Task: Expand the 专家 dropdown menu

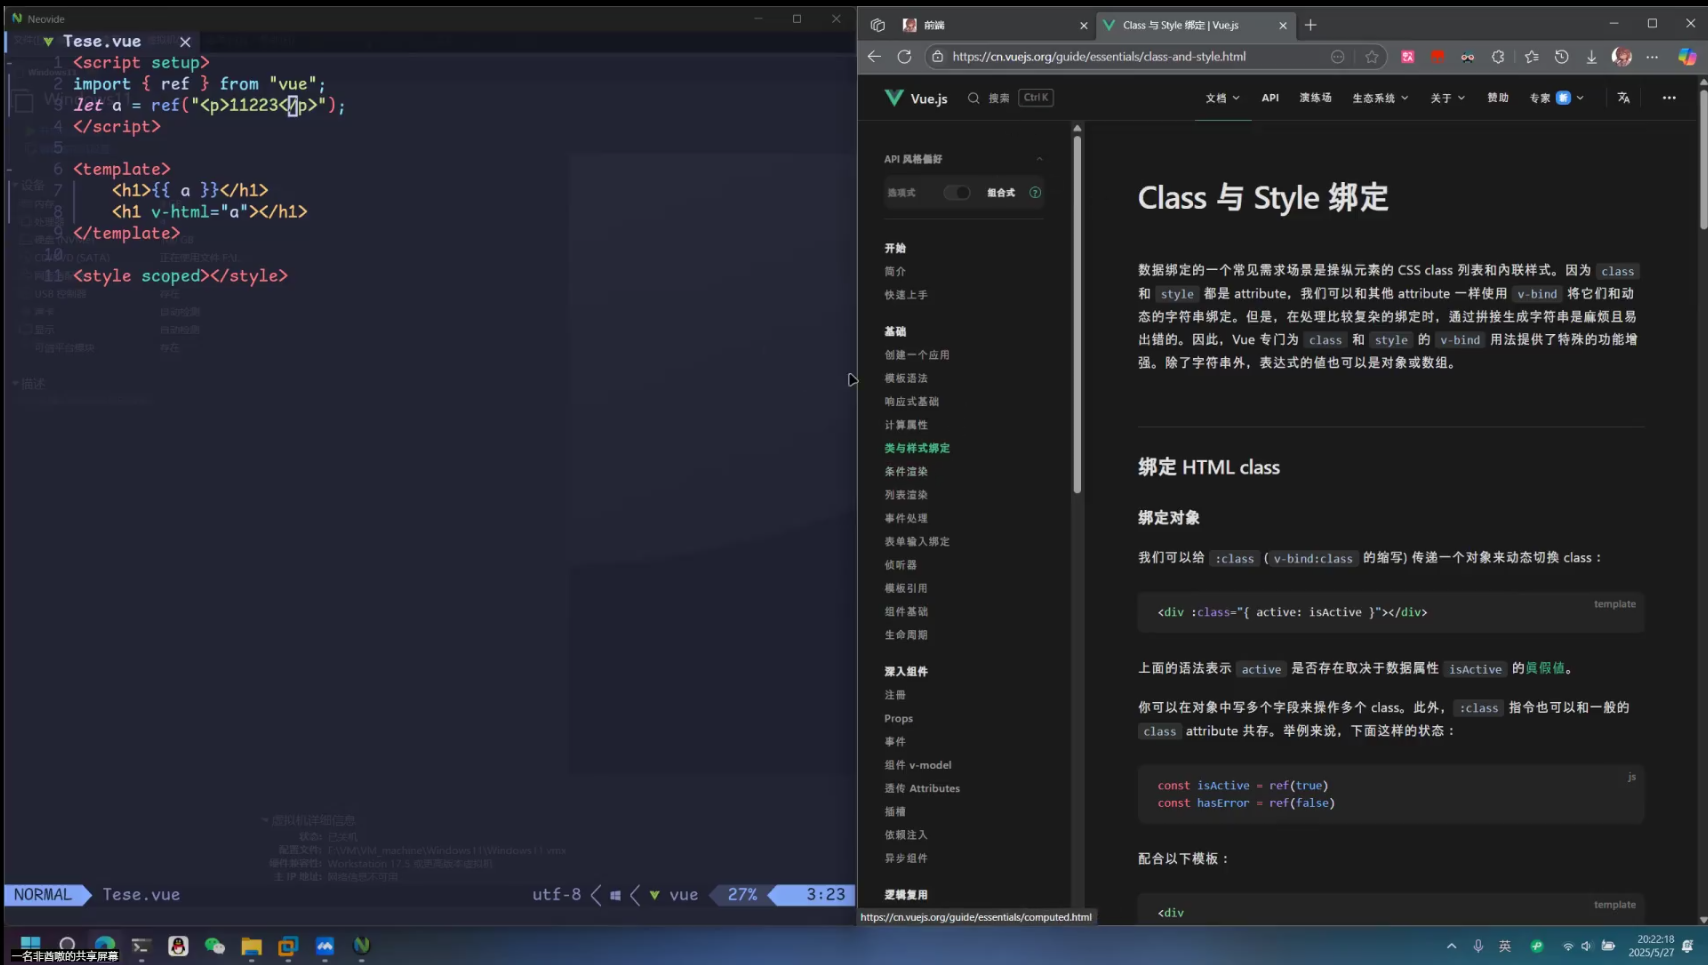Action: 1557,98
